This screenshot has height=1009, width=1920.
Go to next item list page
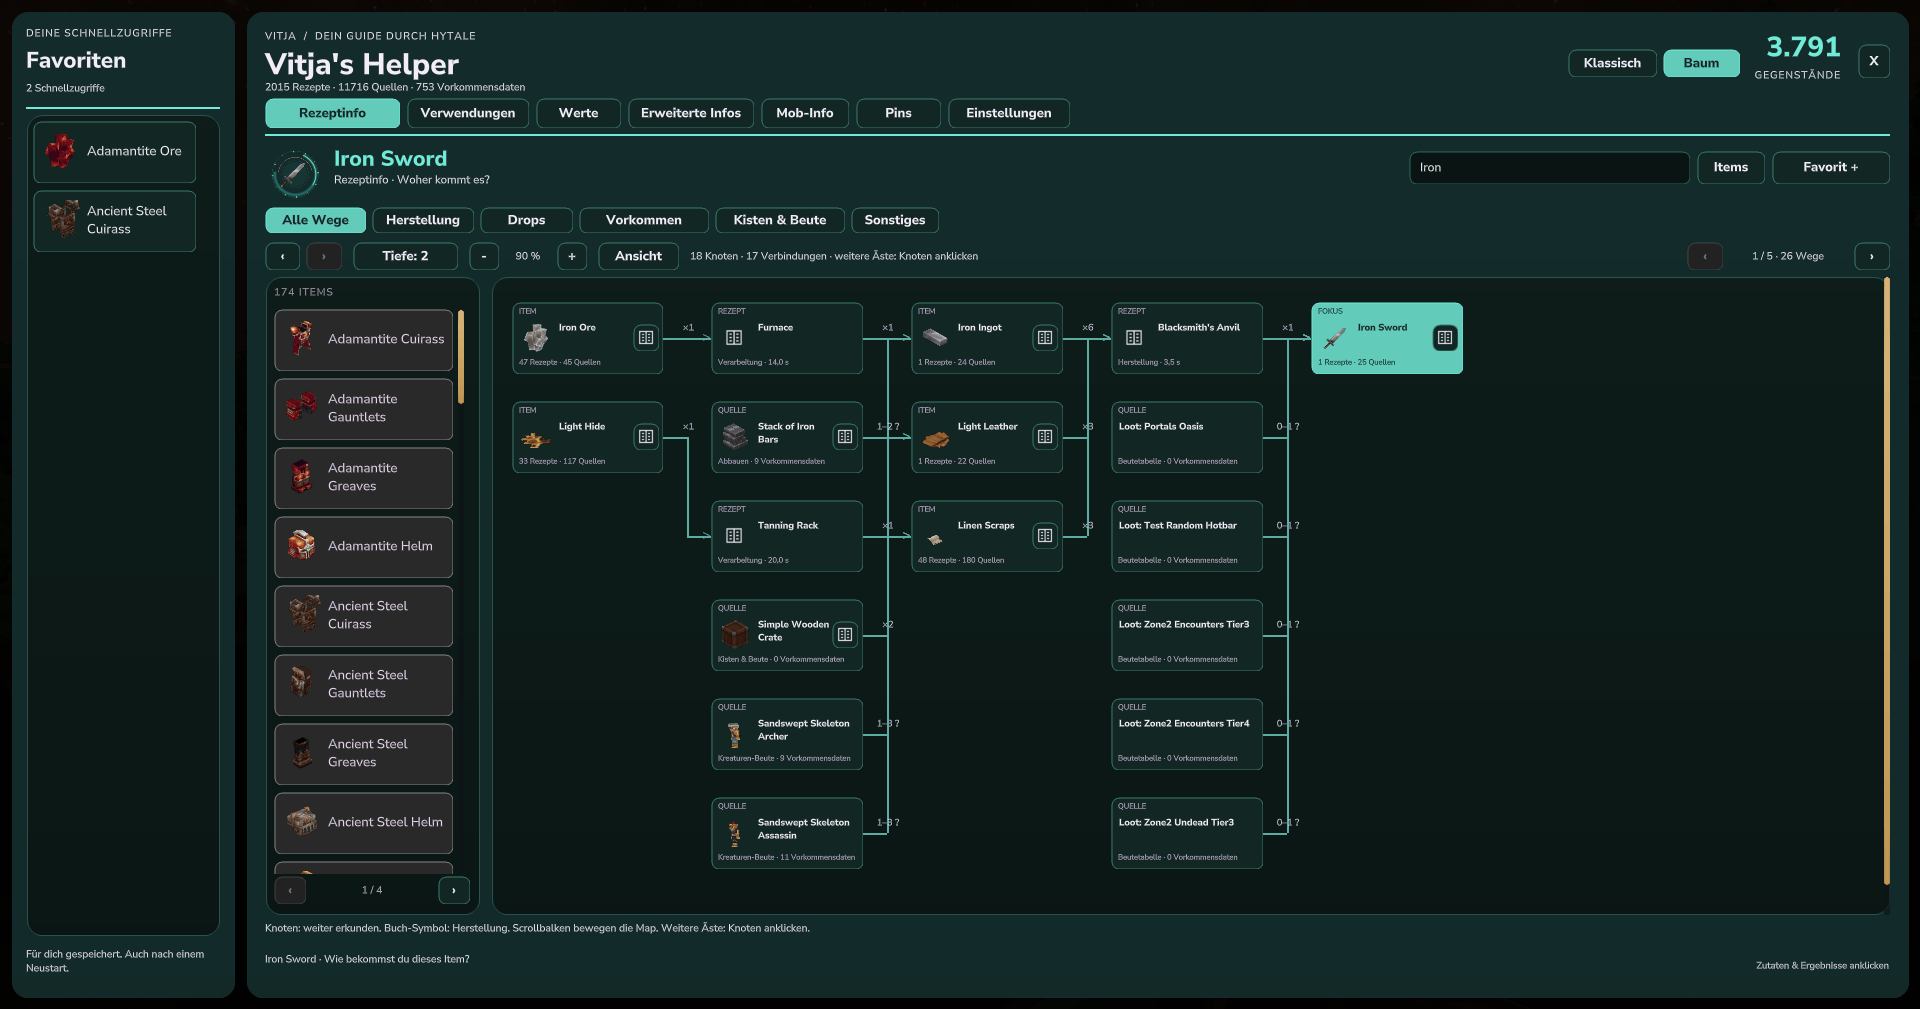tap(454, 890)
